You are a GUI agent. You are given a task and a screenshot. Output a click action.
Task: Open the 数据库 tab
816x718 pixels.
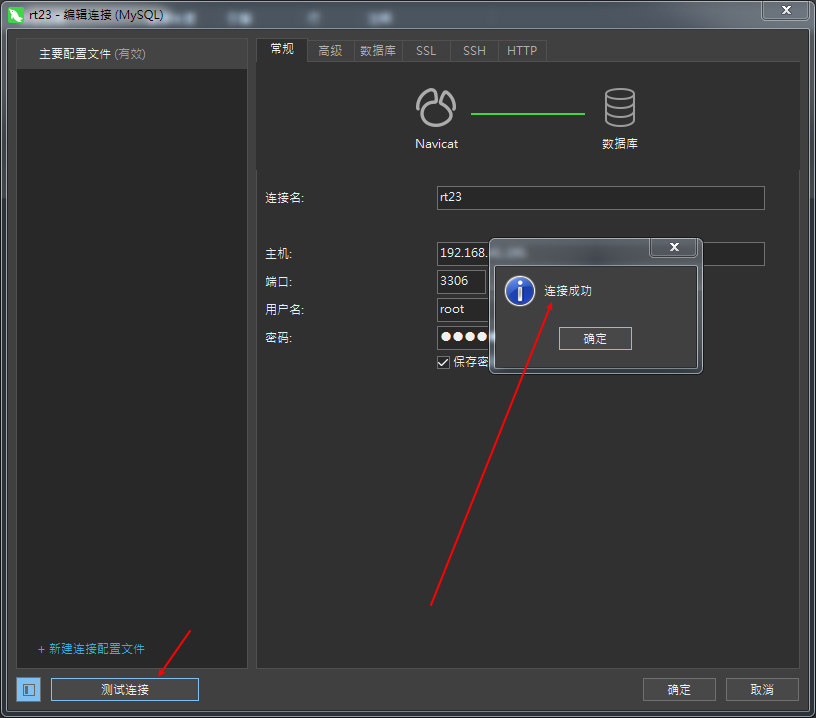click(378, 51)
